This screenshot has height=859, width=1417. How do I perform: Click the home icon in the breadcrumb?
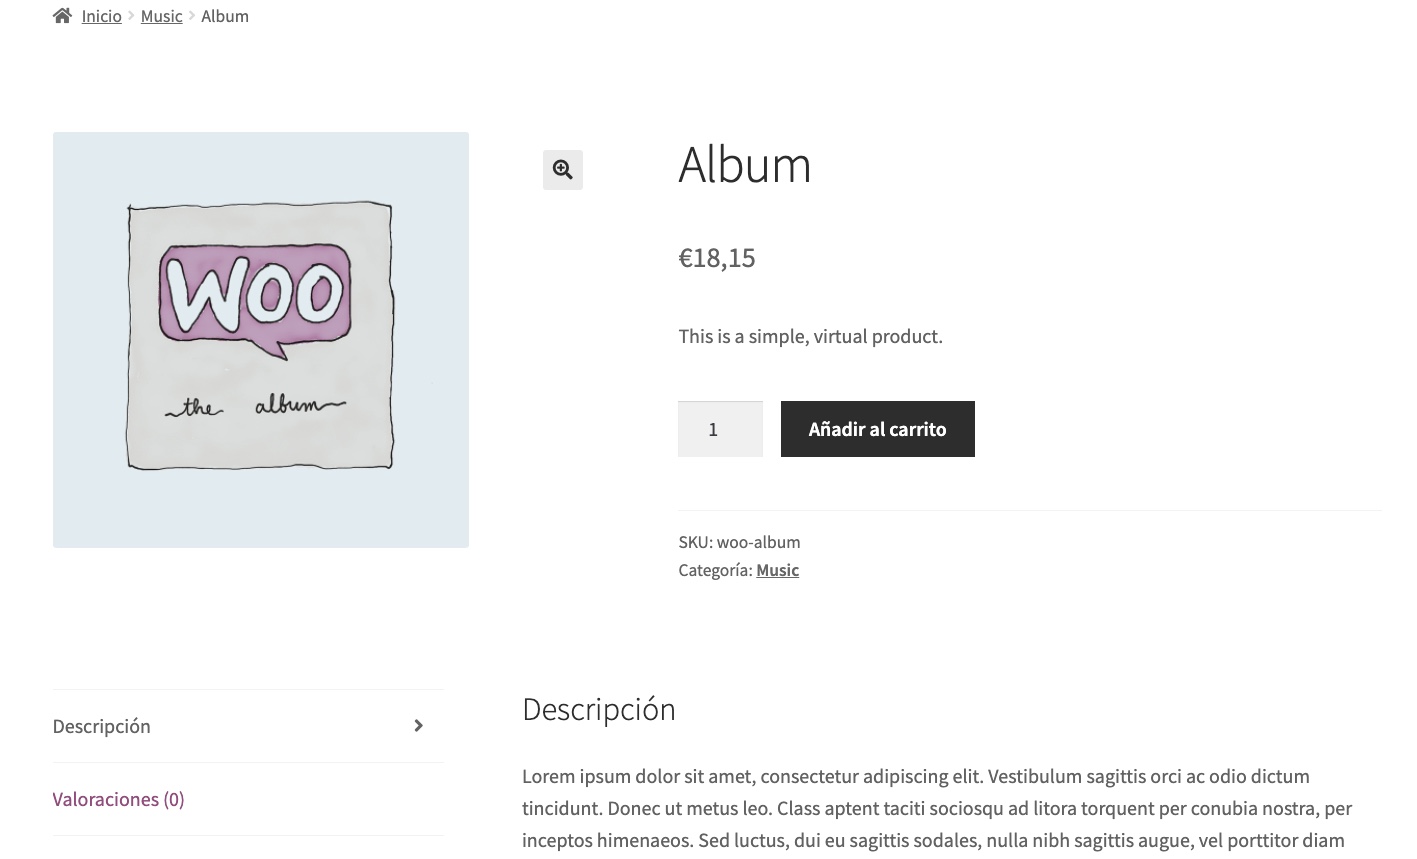pos(62,16)
